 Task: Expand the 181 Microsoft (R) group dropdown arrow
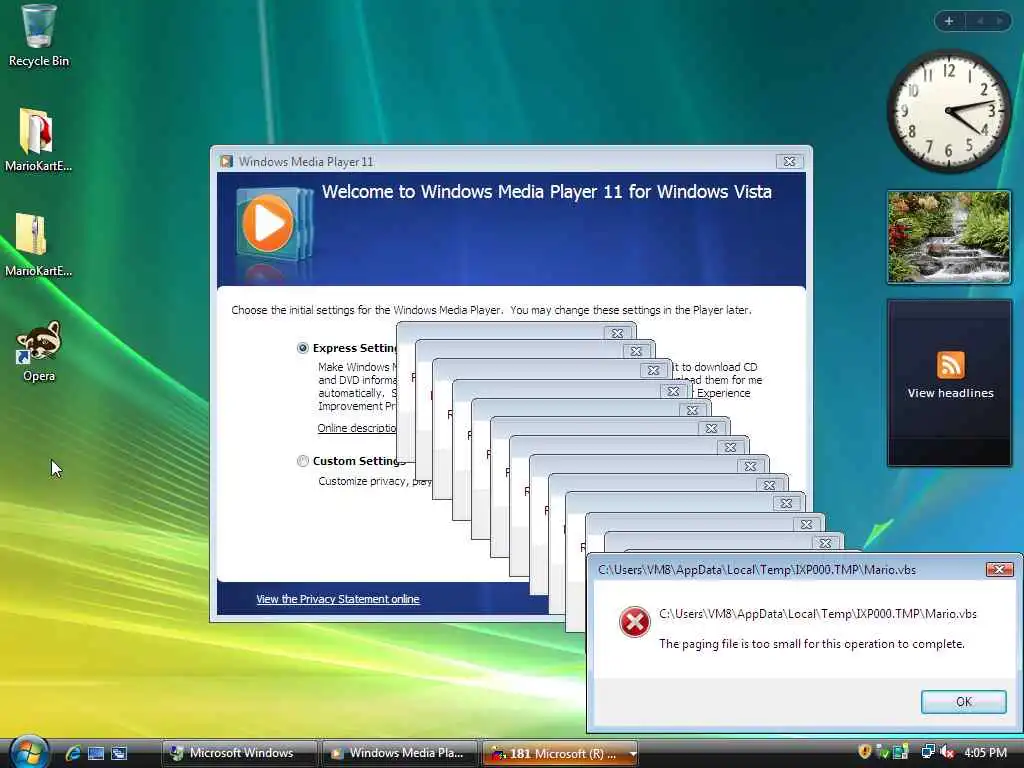632,754
